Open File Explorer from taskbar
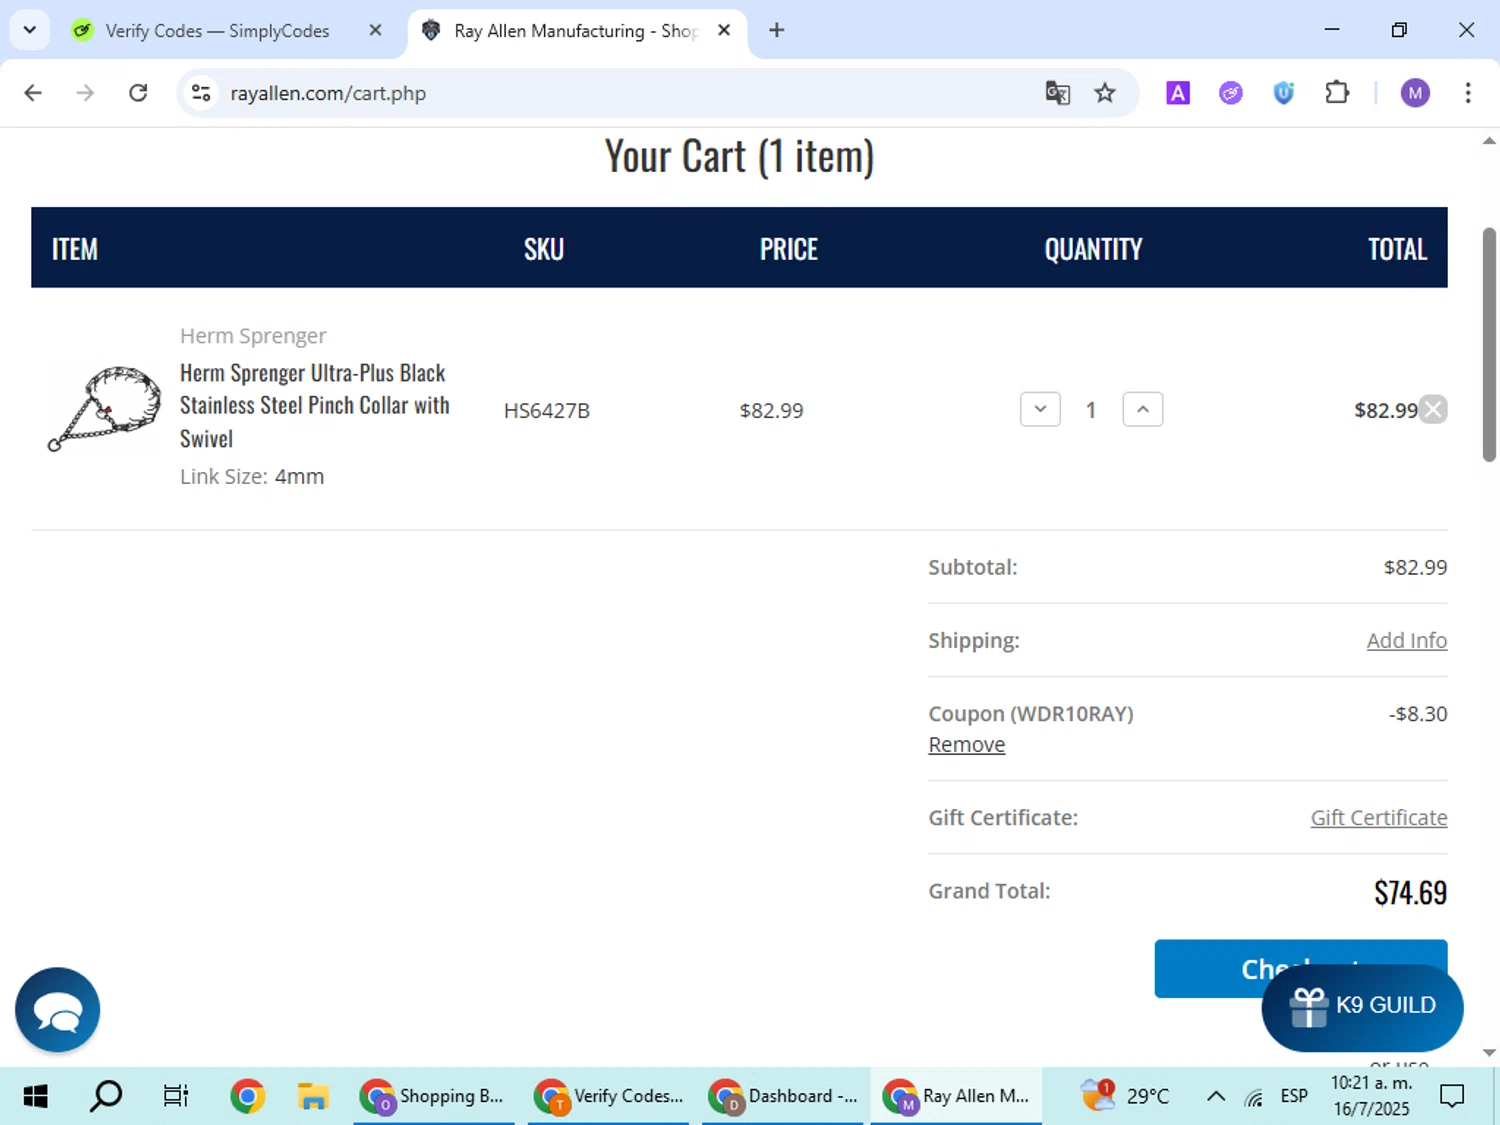 (313, 1096)
